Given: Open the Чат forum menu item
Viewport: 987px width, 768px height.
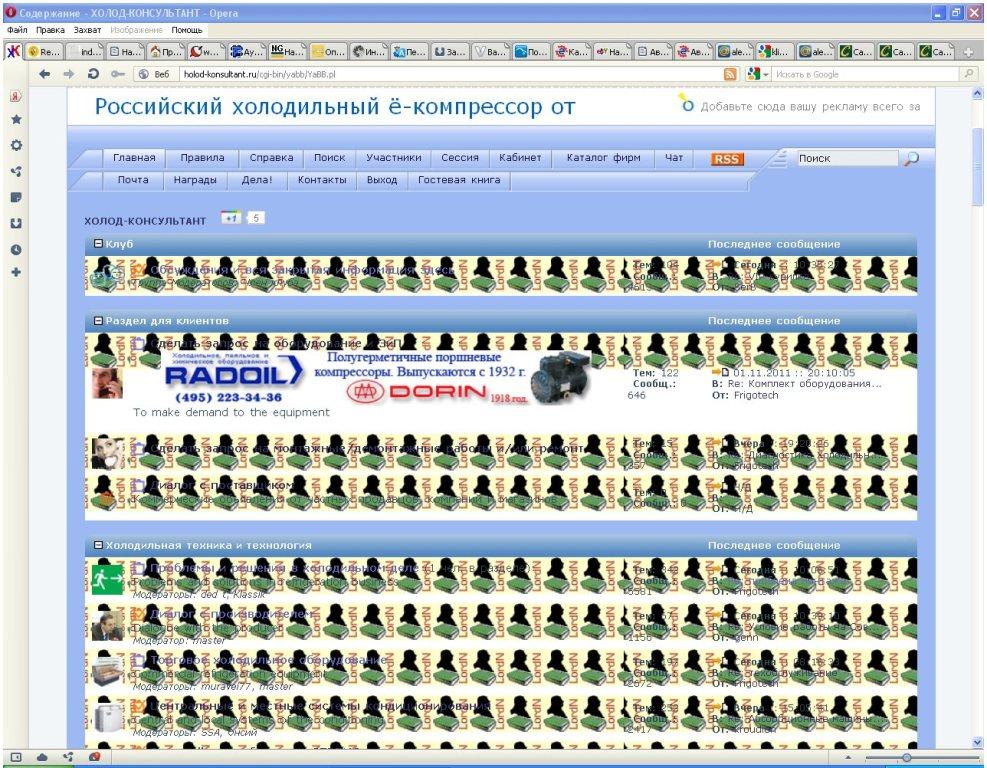Looking at the screenshot, I should (x=674, y=158).
